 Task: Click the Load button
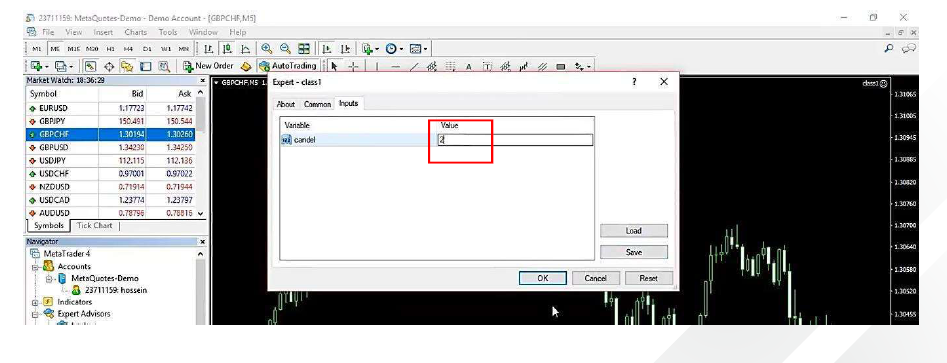(634, 231)
